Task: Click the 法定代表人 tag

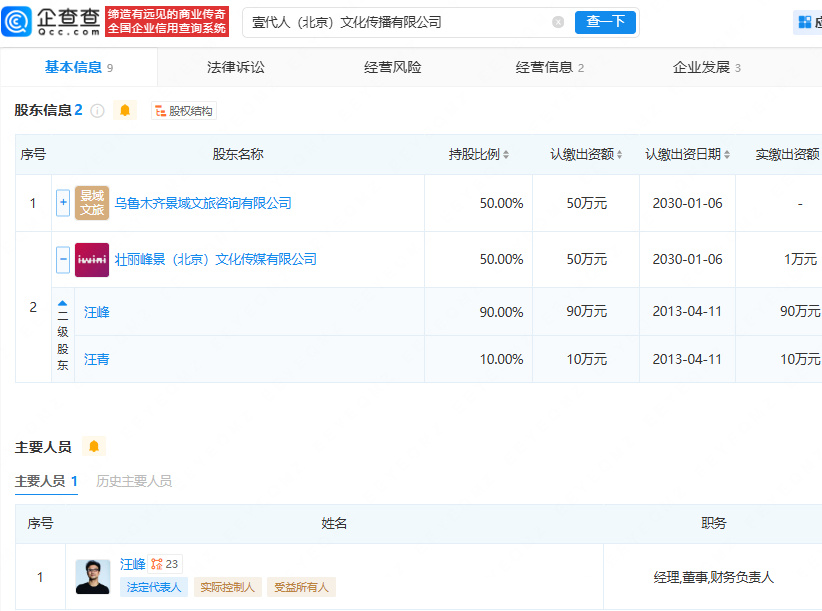Action: (x=154, y=587)
